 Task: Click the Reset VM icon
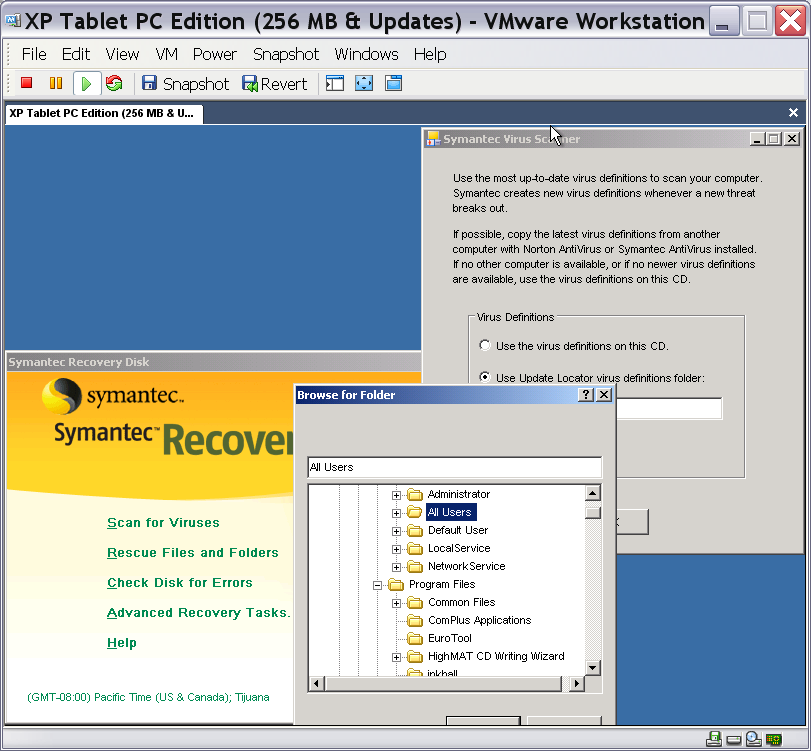(x=114, y=84)
